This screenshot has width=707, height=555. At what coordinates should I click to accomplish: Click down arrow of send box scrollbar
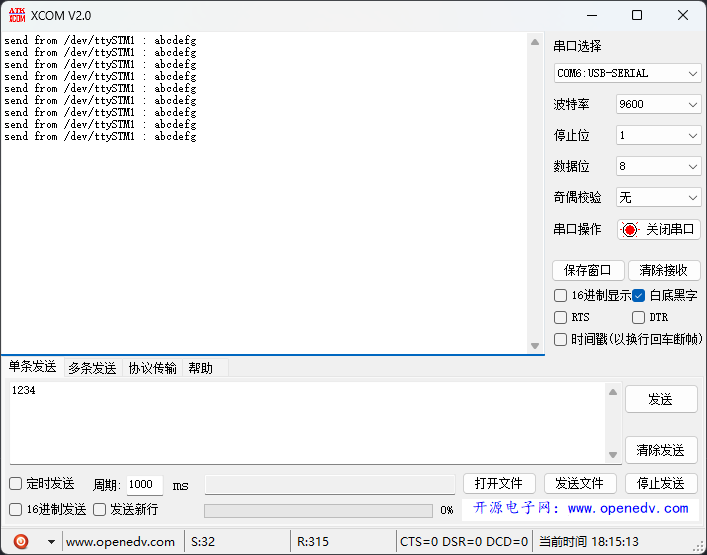point(613,455)
